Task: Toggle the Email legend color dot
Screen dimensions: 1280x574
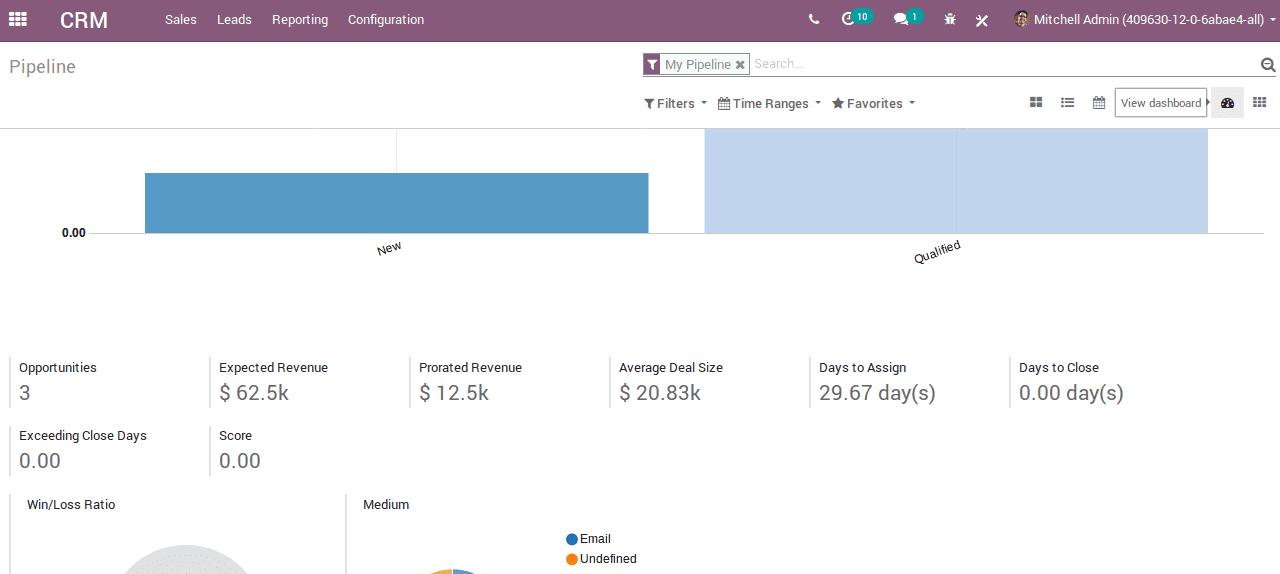Action: 572,539
